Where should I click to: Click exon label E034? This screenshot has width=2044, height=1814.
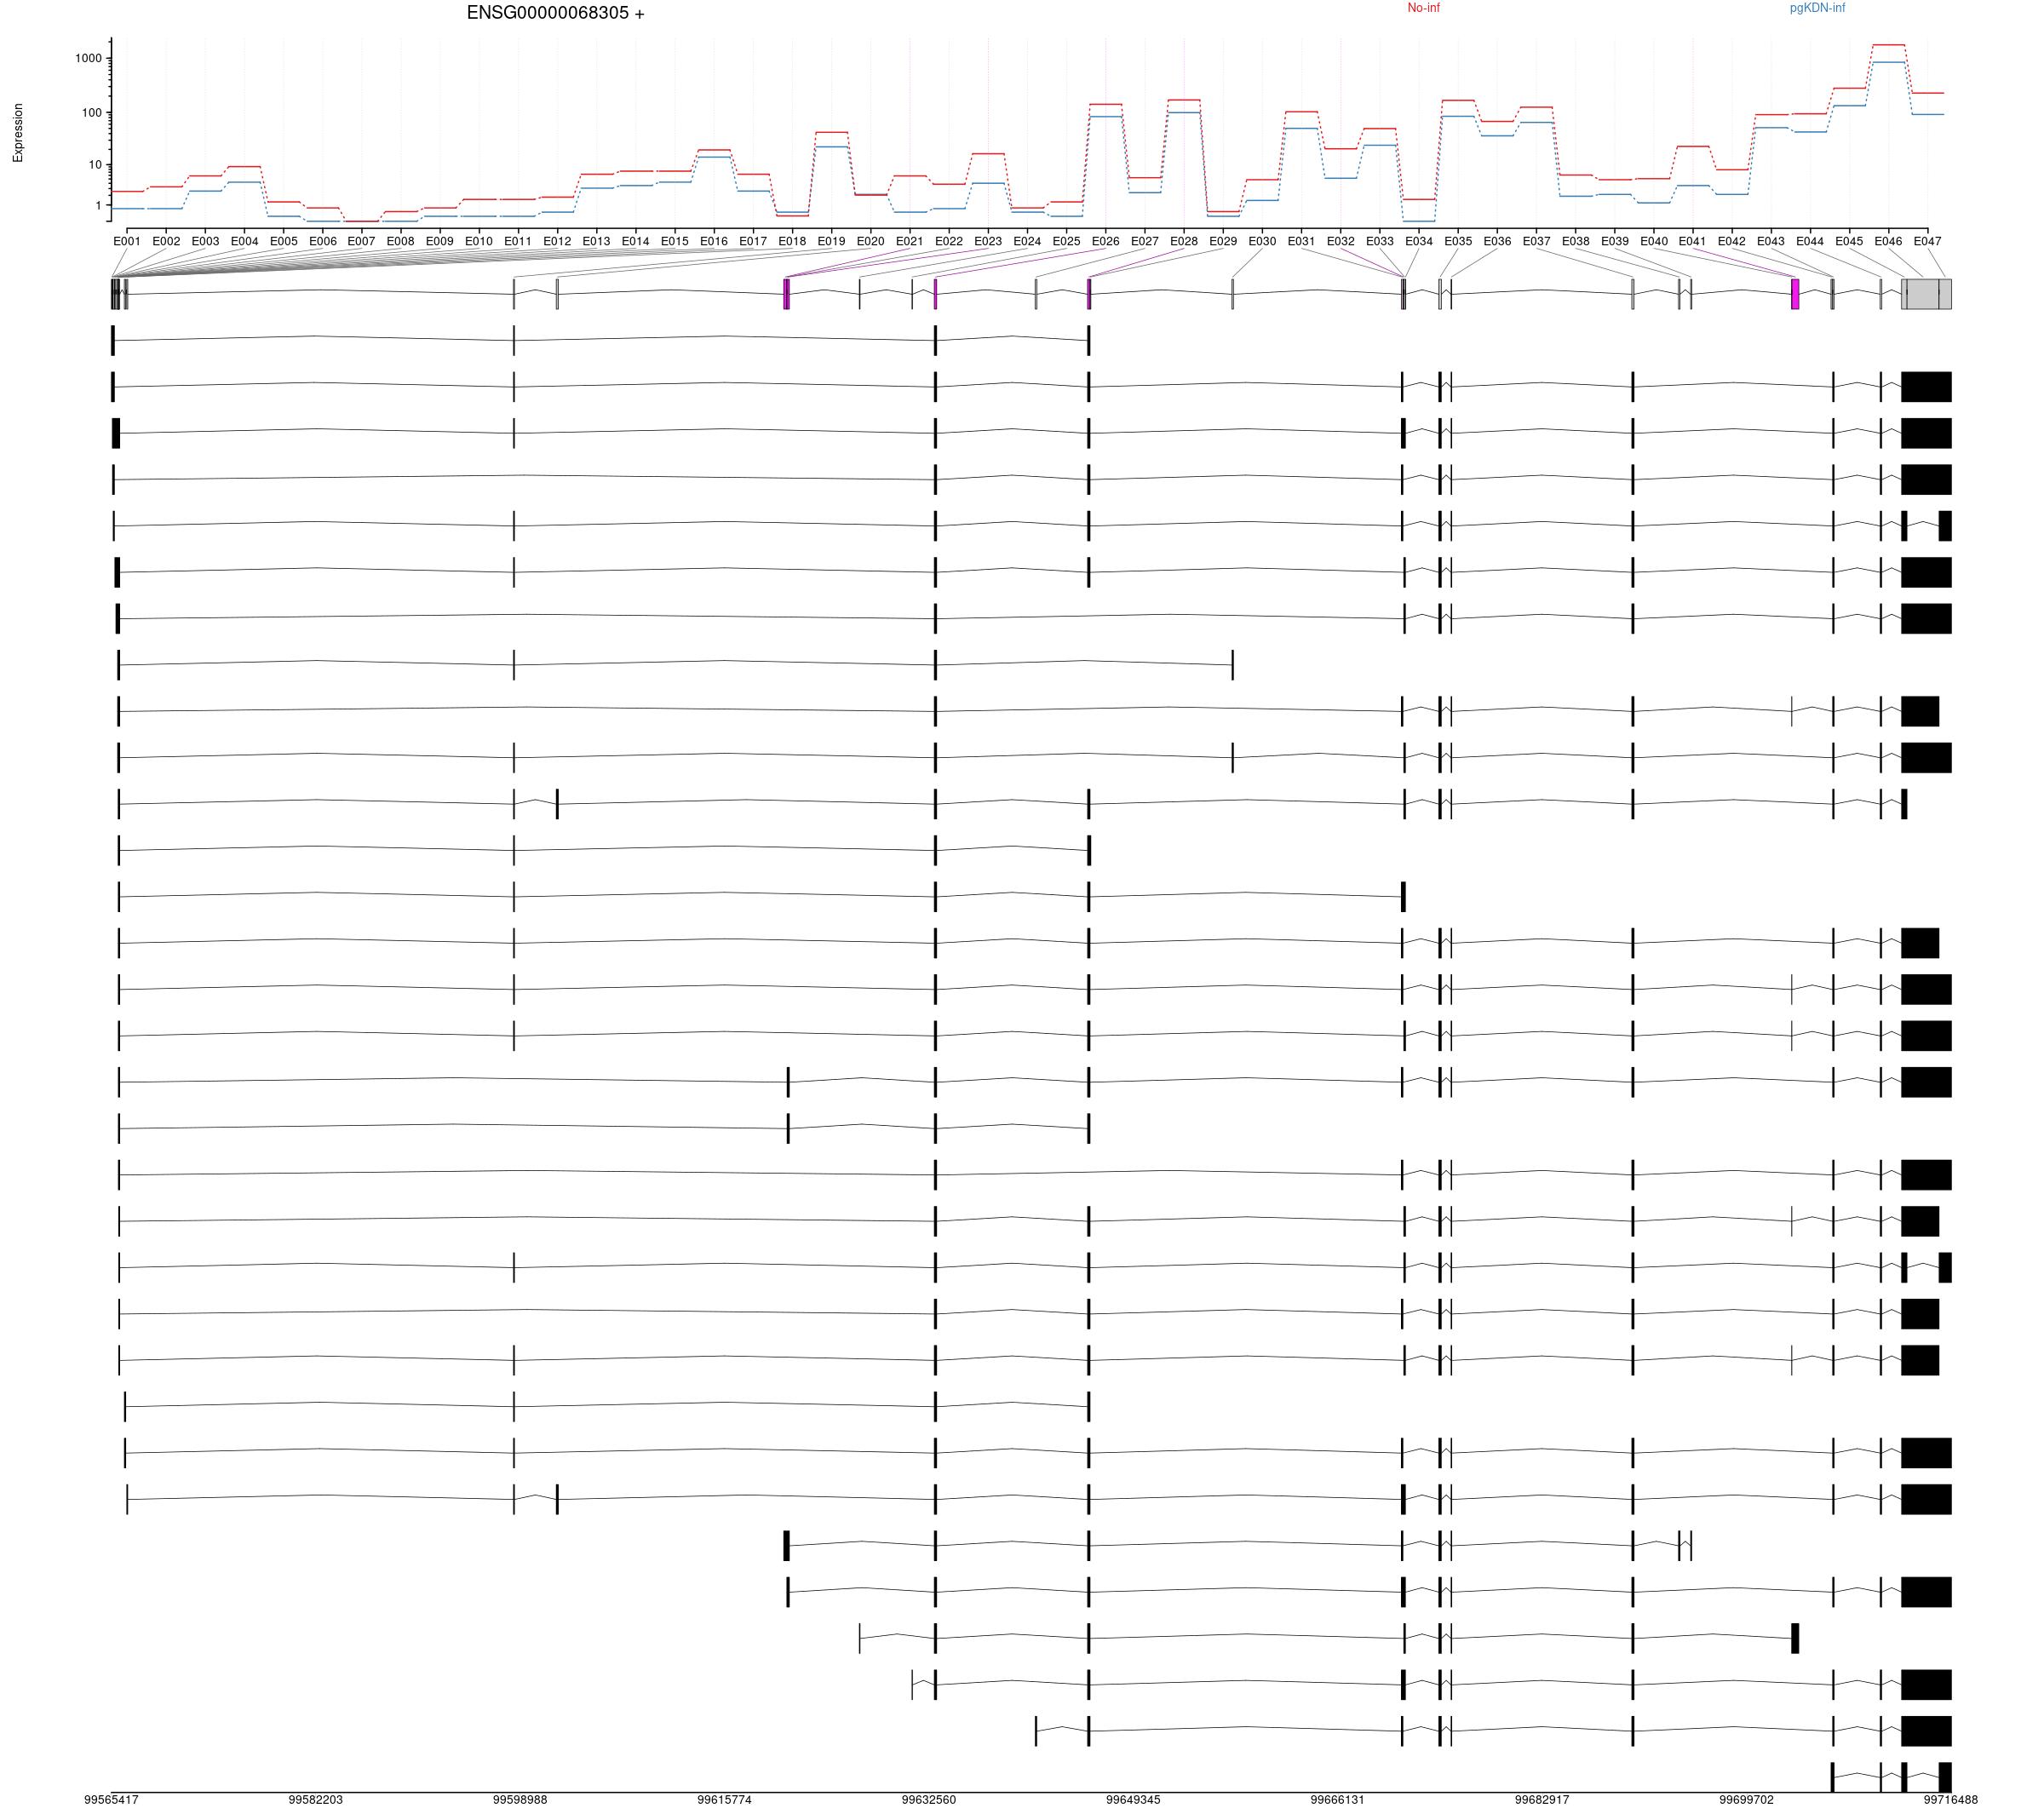click(x=1418, y=241)
